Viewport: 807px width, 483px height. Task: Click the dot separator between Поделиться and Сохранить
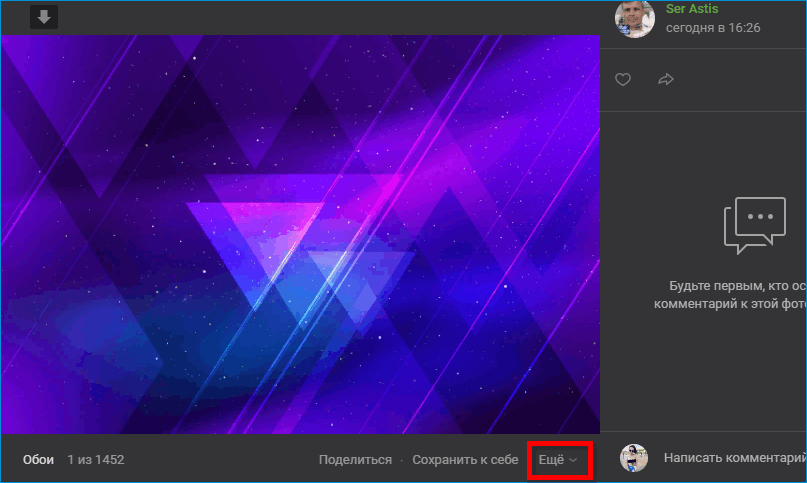point(402,460)
